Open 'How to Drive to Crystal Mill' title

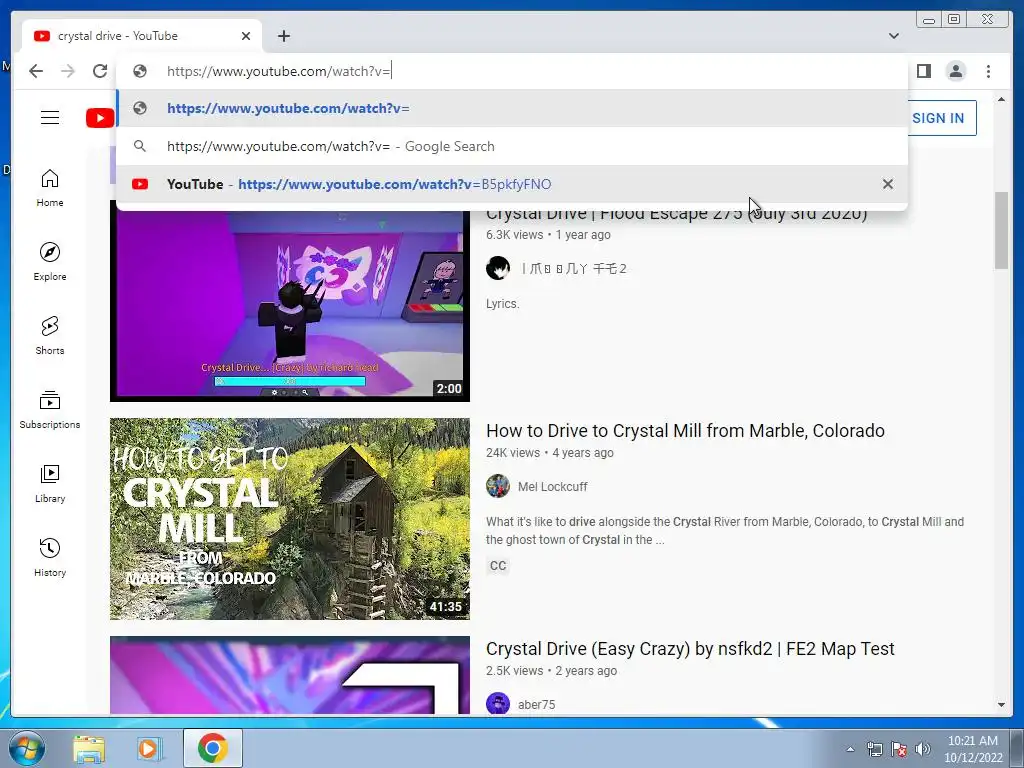pos(685,431)
